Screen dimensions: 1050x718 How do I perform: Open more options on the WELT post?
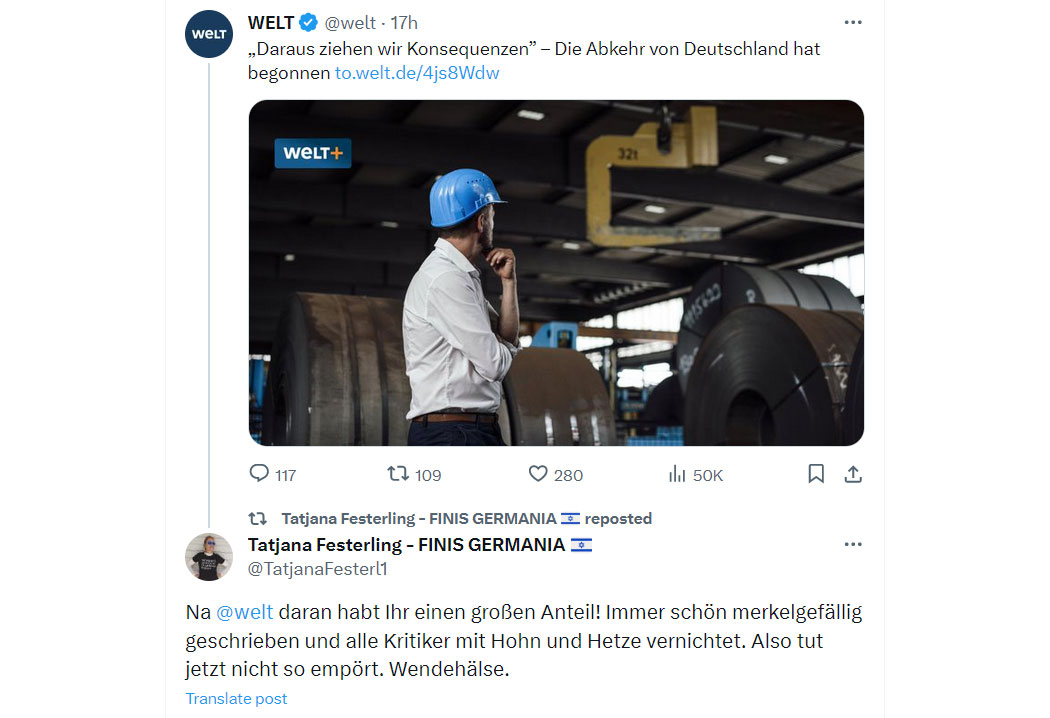click(x=852, y=22)
